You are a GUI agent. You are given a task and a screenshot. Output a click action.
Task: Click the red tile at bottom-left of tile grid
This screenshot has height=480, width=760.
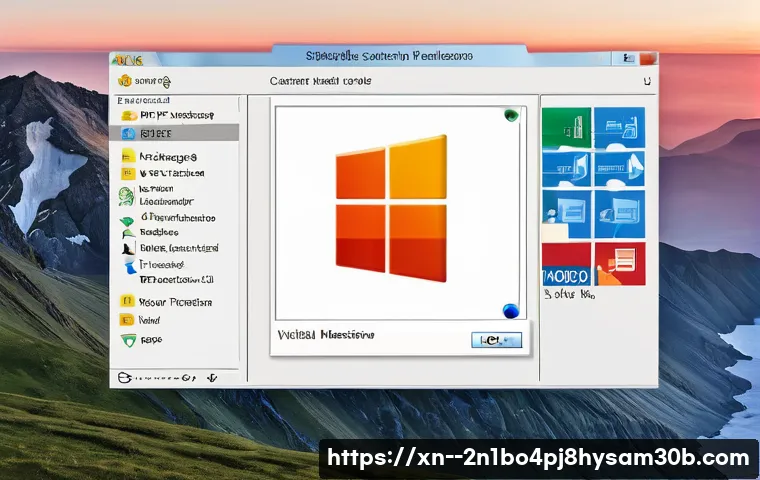pos(565,263)
